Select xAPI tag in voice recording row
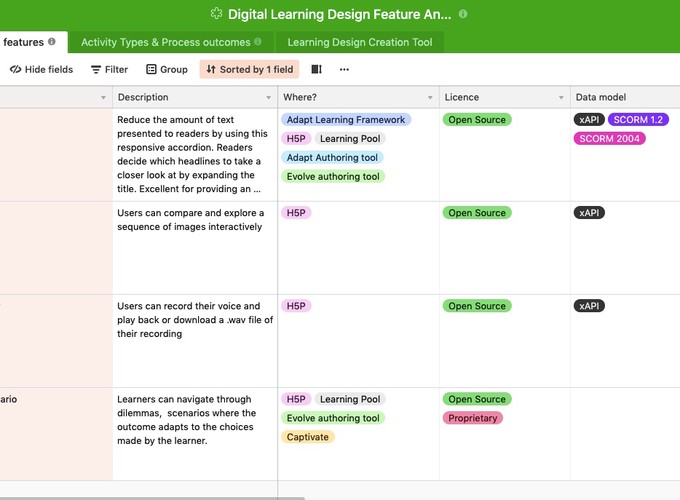 pos(589,306)
